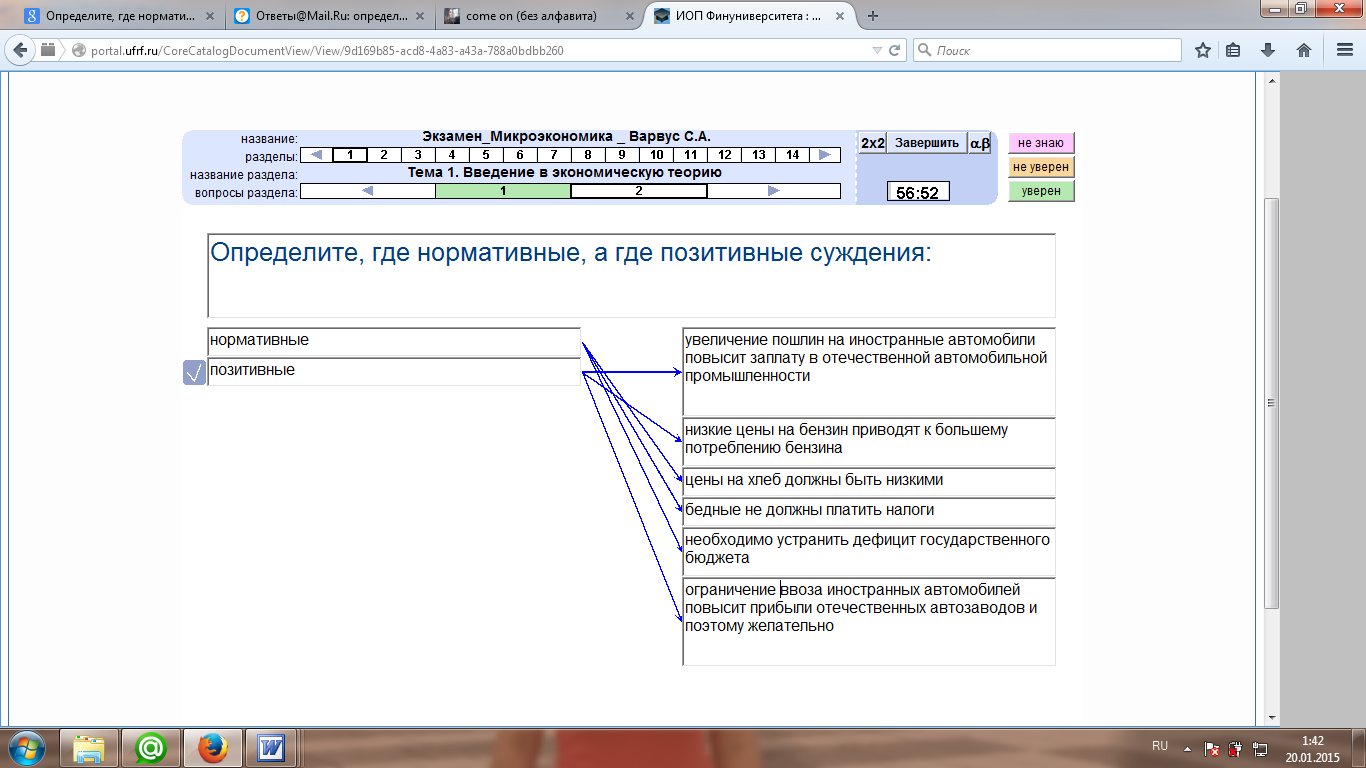Go to previous section with left arrow
The image size is (1366, 768).
pyautogui.click(x=316, y=155)
